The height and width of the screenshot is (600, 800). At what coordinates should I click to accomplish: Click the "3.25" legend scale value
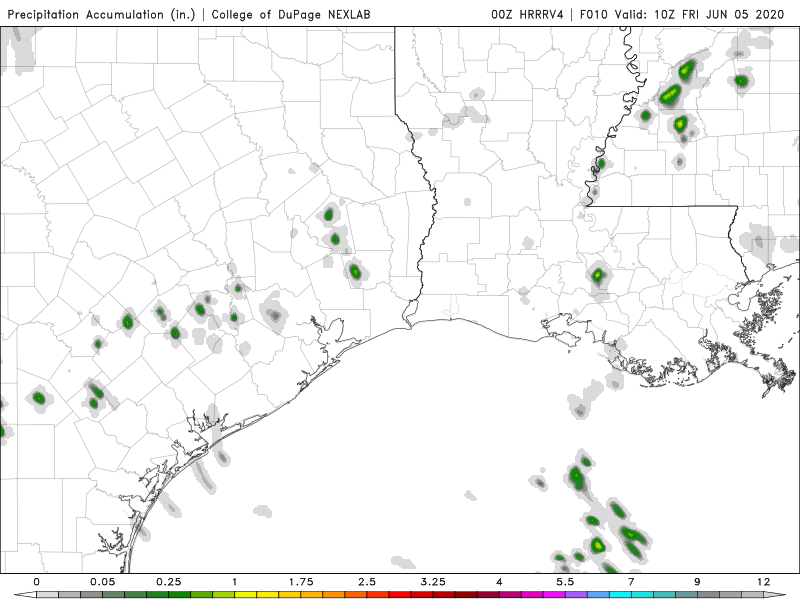(433, 582)
